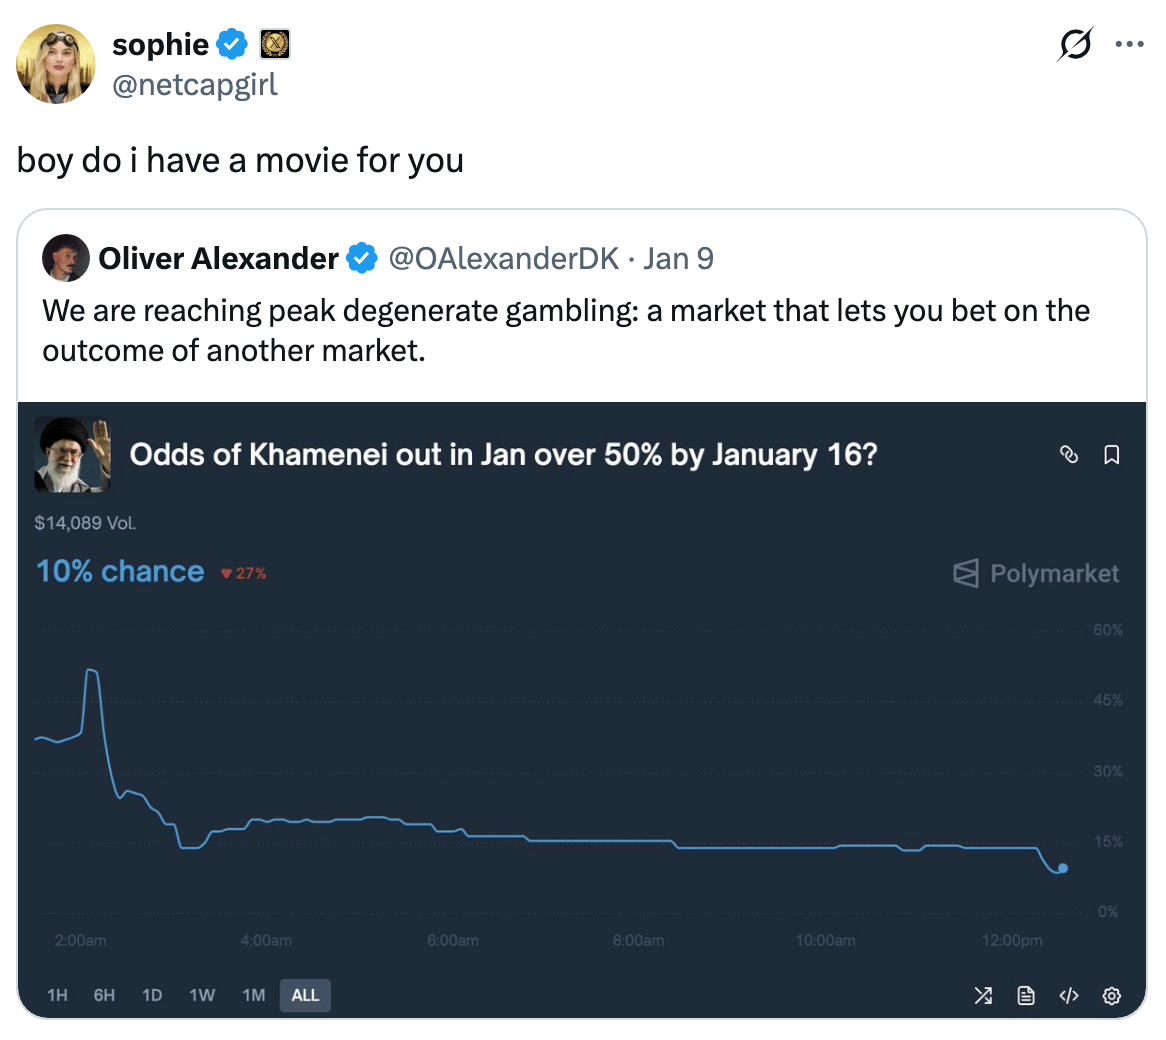
Task: Click the copy link icon on chart
Action: coord(1069,456)
